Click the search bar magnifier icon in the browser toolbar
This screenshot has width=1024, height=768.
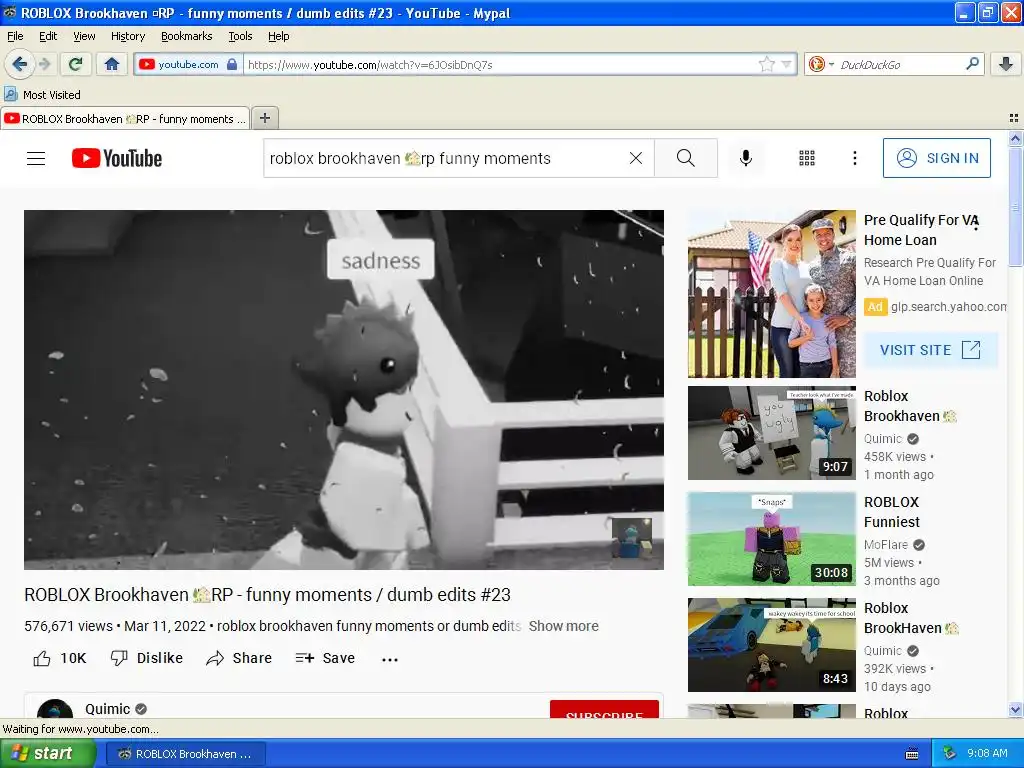tap(972, 64)
